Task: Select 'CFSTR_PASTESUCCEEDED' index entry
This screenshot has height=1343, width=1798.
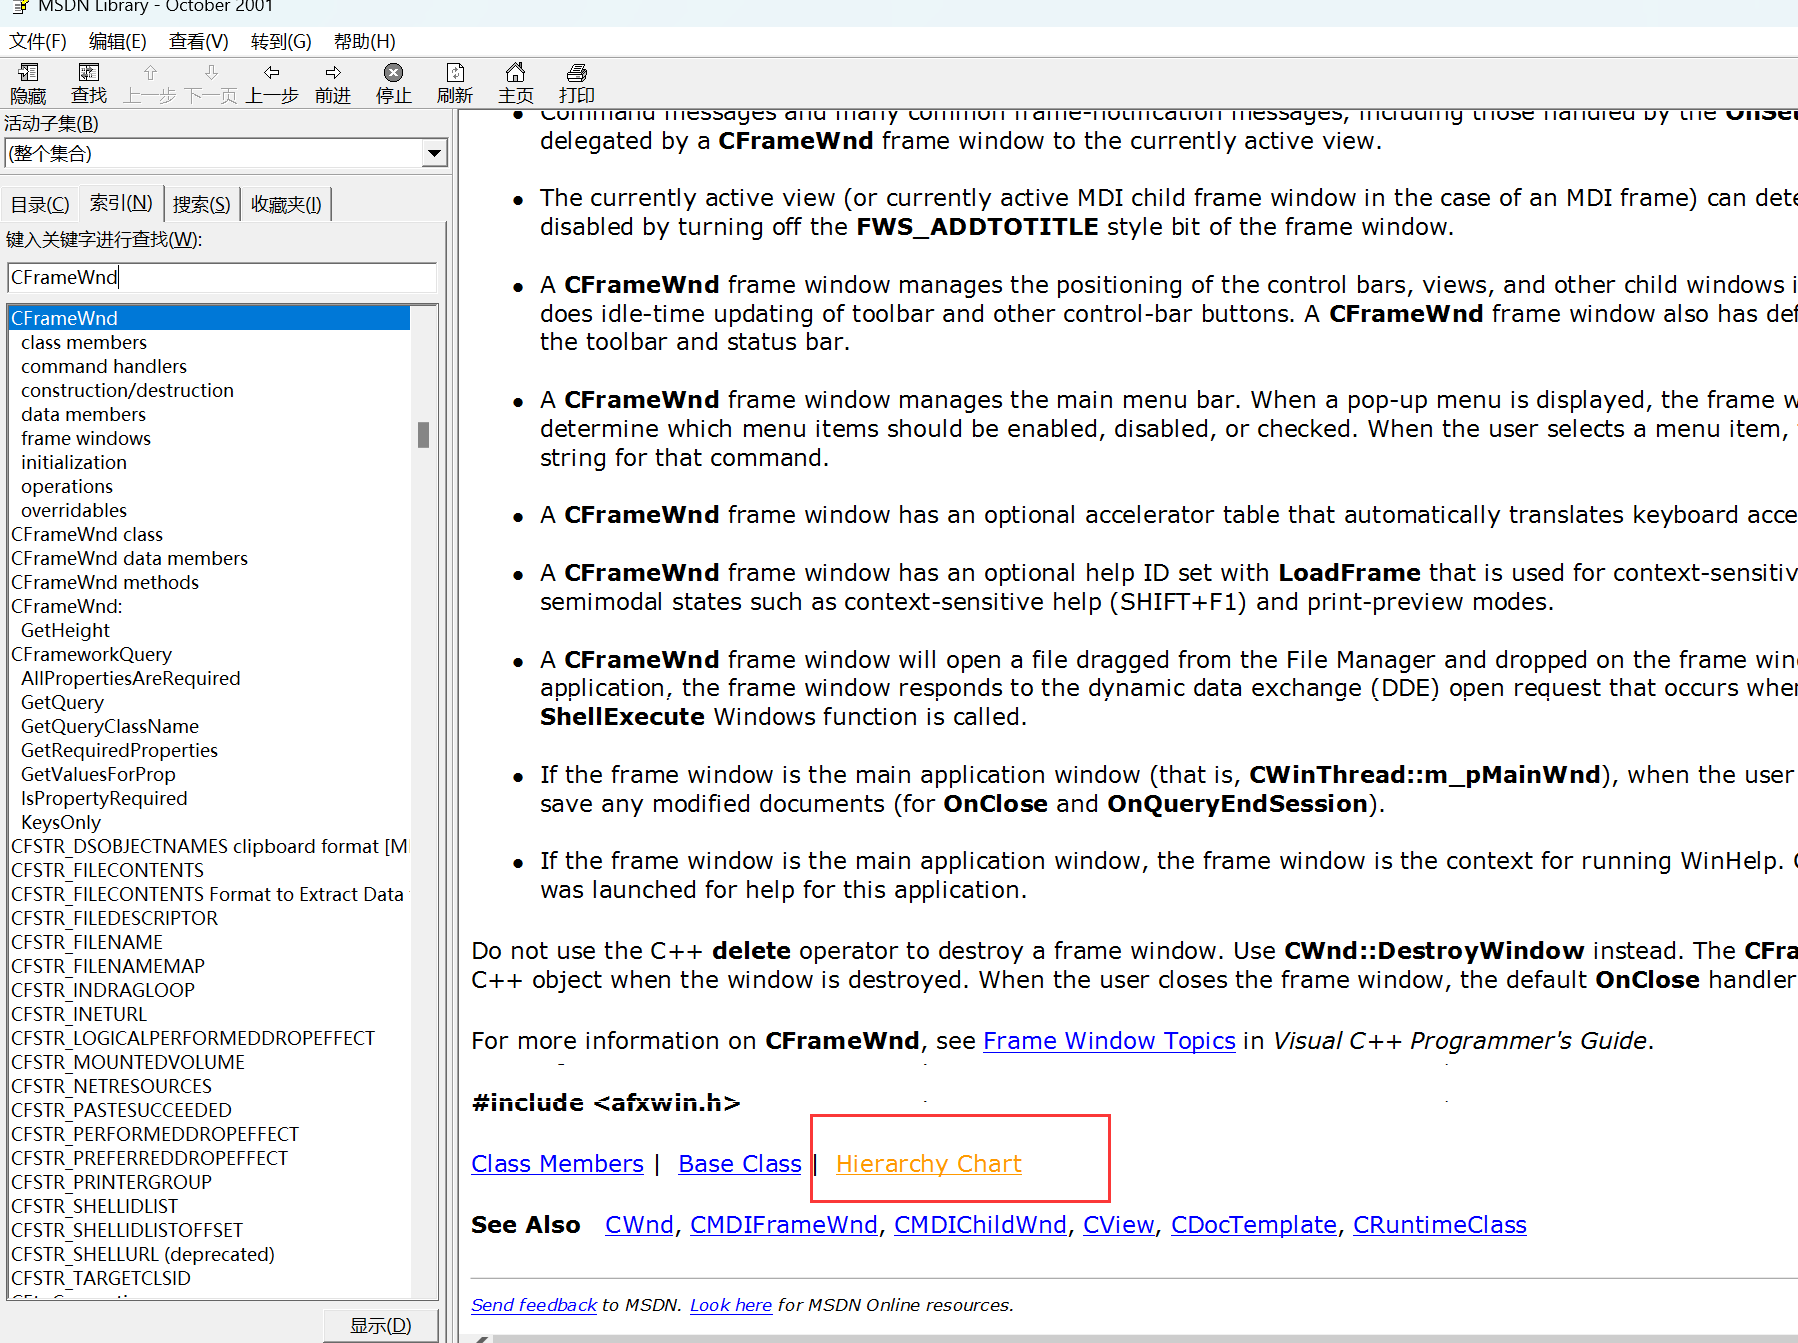Action: [x=121, y=1110]
